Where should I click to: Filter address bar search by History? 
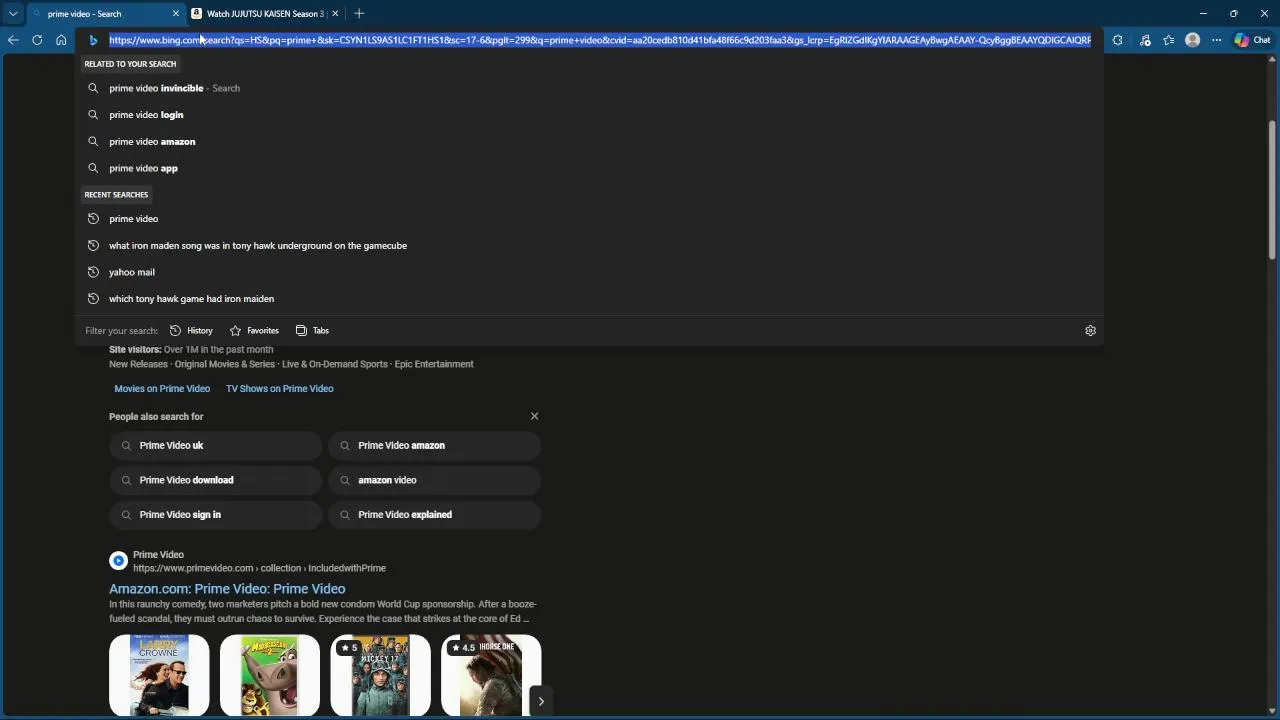click(191, 330)
